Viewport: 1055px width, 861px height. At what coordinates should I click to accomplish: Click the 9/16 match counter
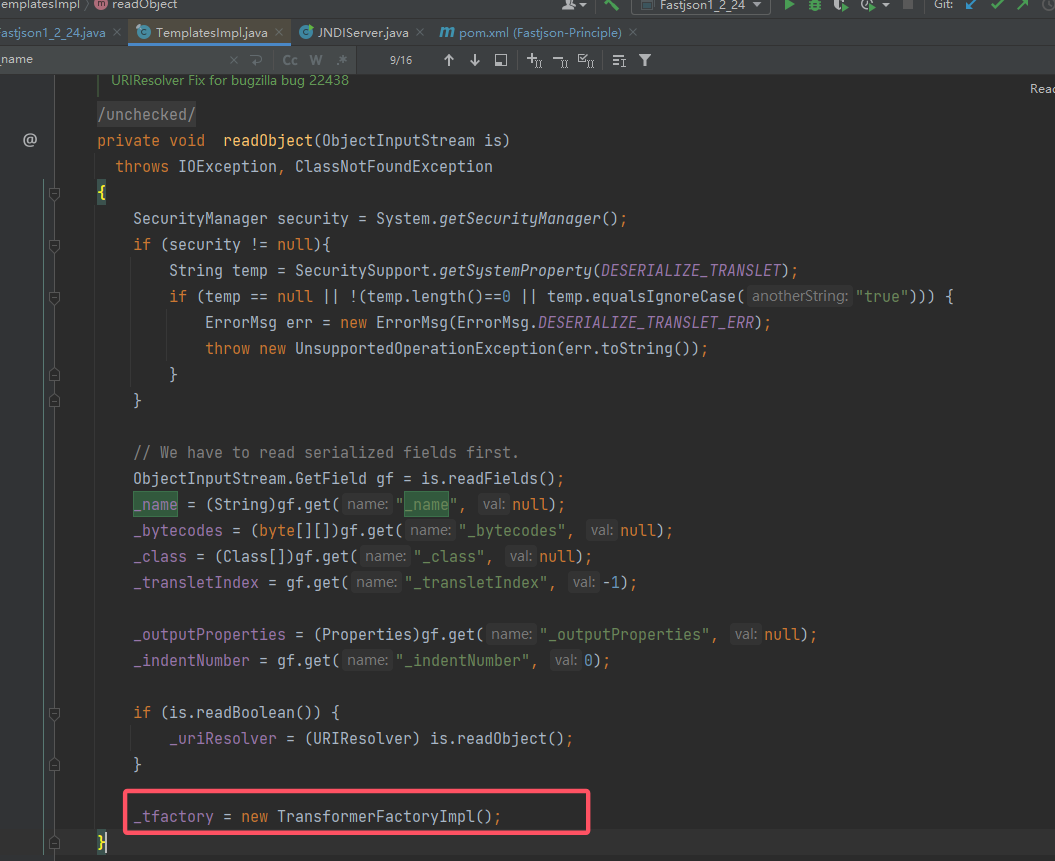401,61
